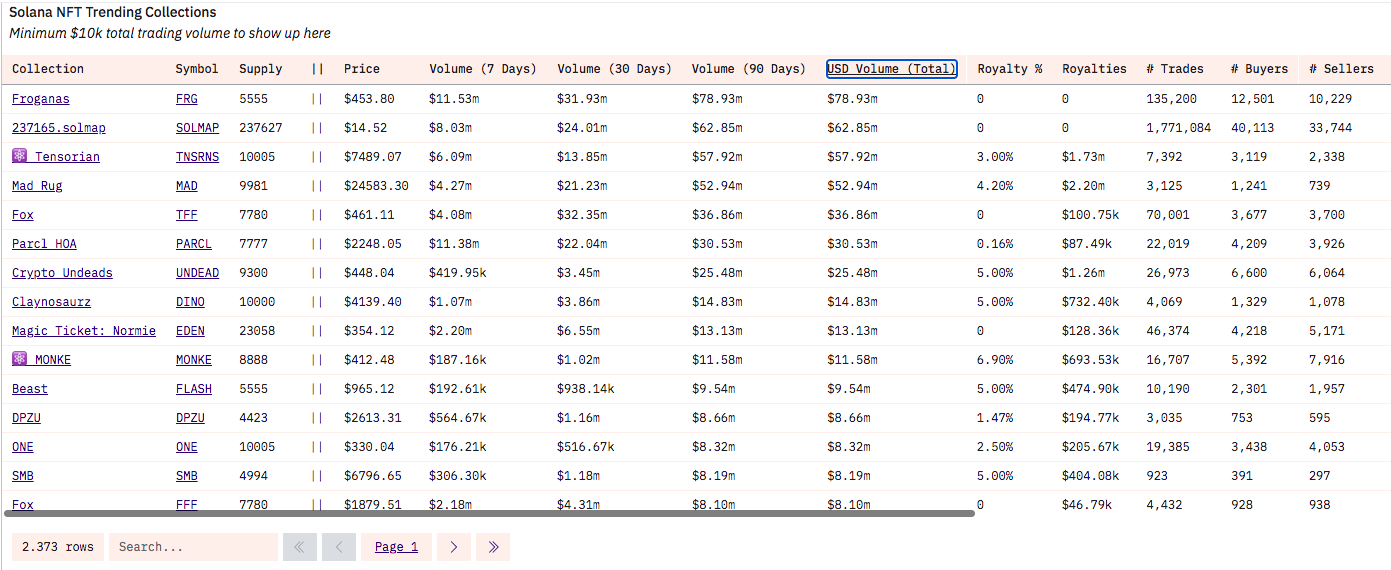This screenshot has width=1391, height=570.
Task: Sort by Price column header
Action: 362,69
